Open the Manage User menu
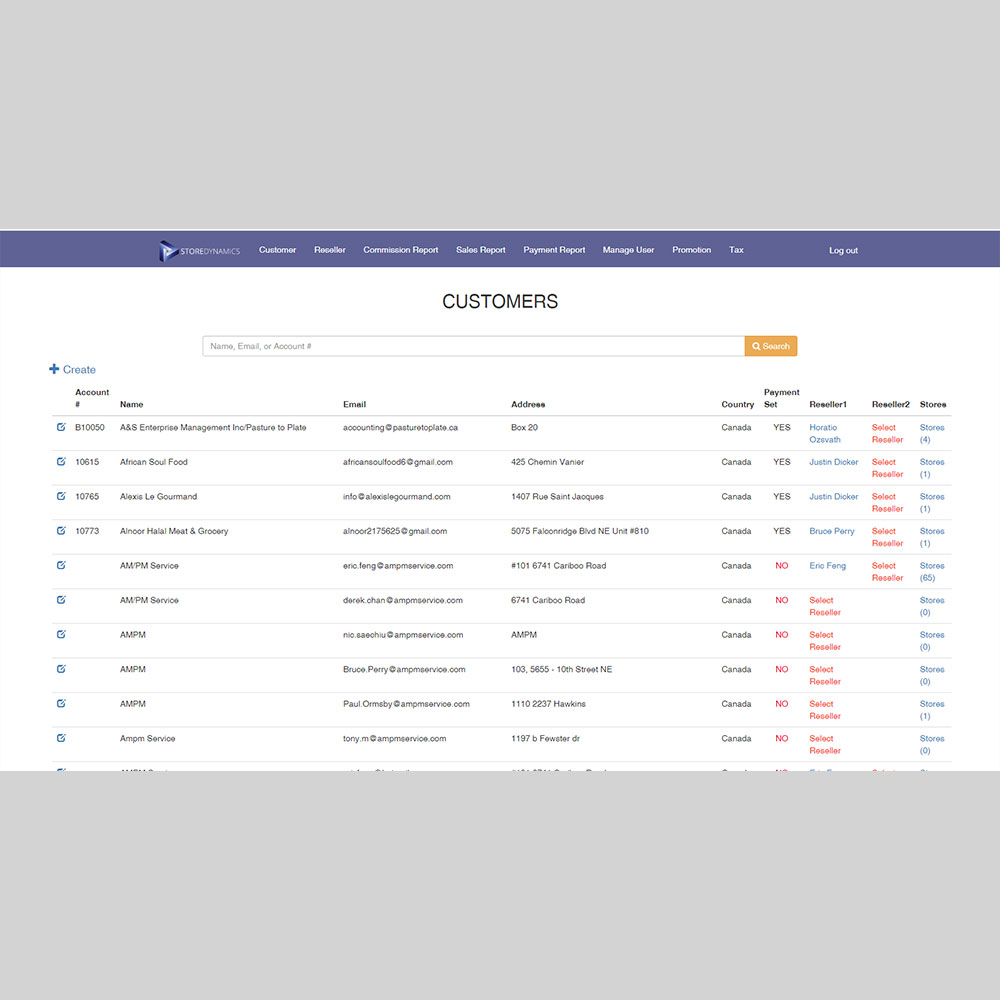The image size is (1000, 1000). (628, 250)
